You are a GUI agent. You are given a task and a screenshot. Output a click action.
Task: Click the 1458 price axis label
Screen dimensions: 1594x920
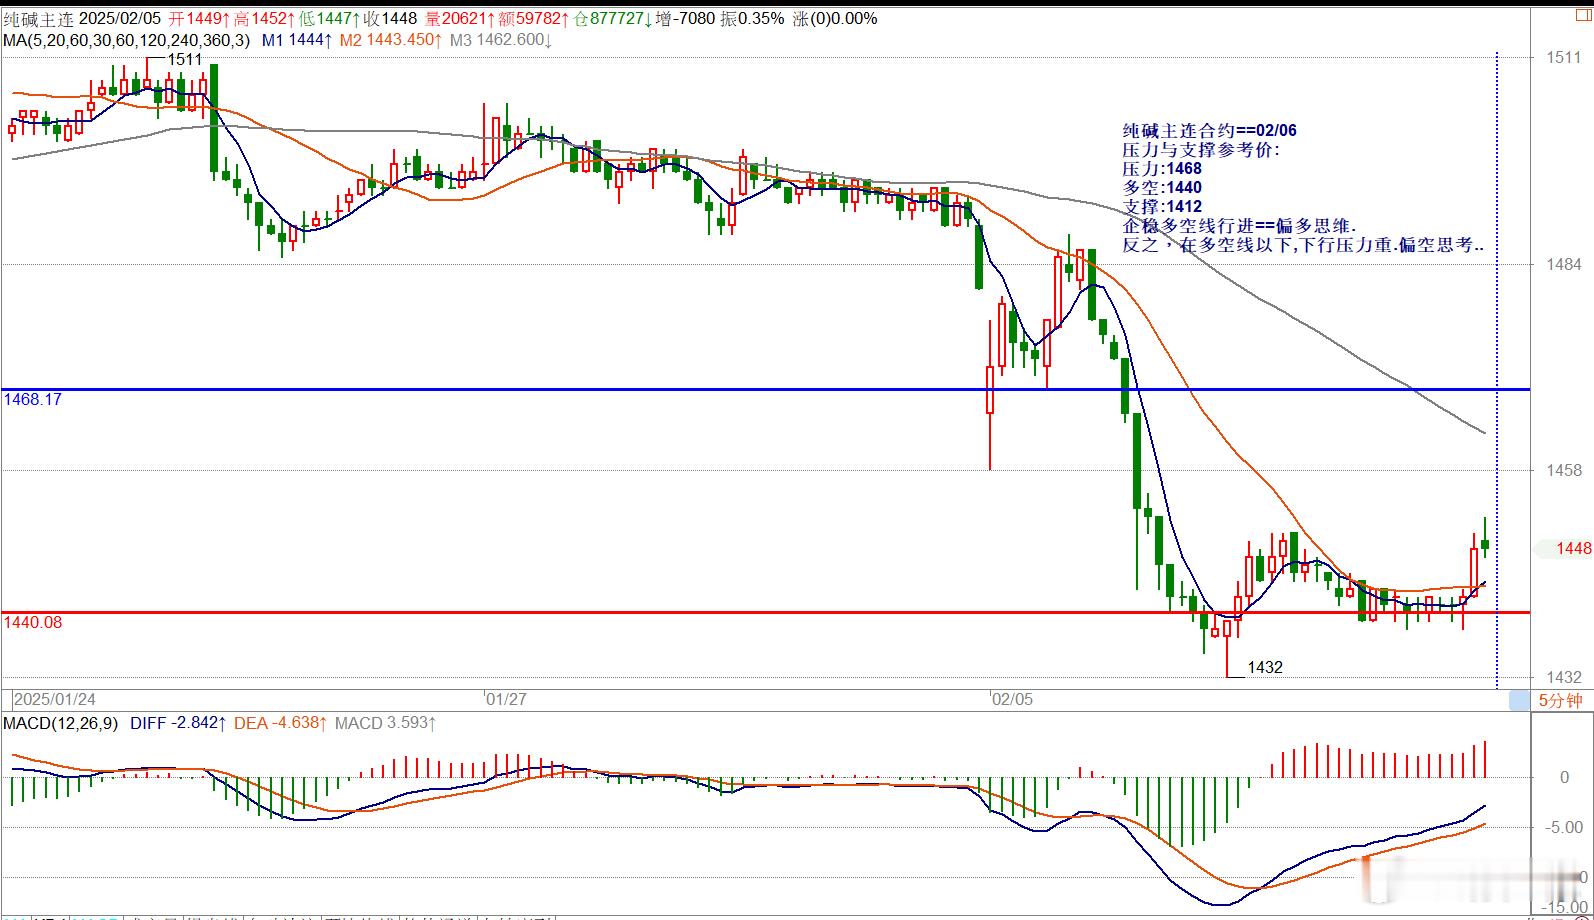(x=1564, y=470)
